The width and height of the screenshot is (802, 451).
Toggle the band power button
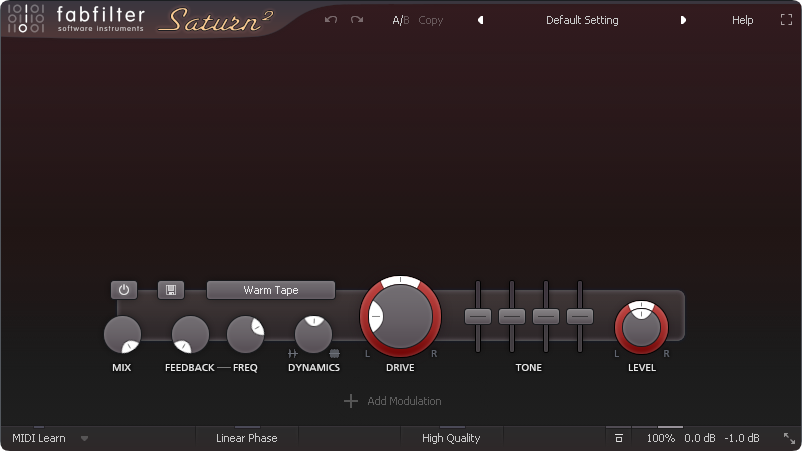click(124, 290)
